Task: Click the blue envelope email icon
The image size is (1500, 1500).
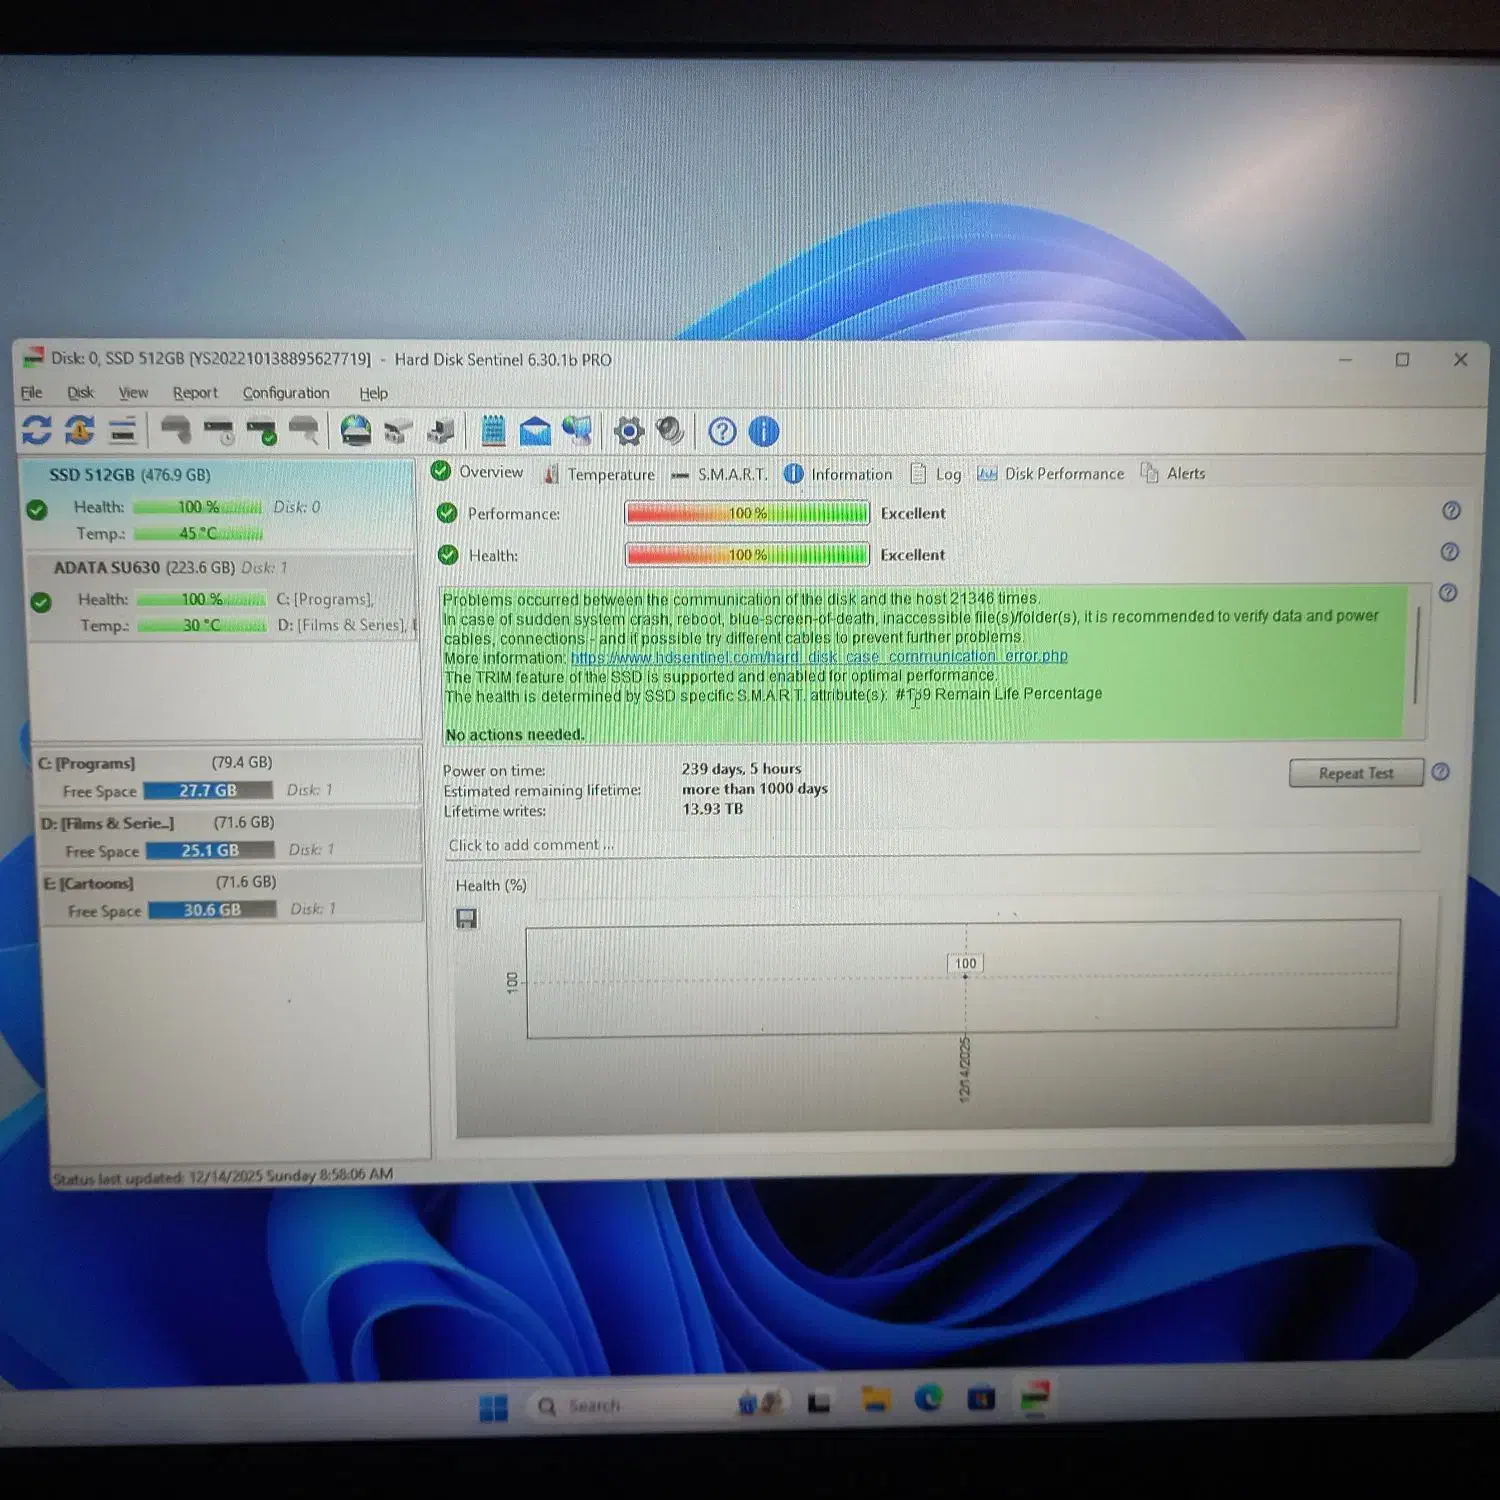Action: click(x=535, y=432)
